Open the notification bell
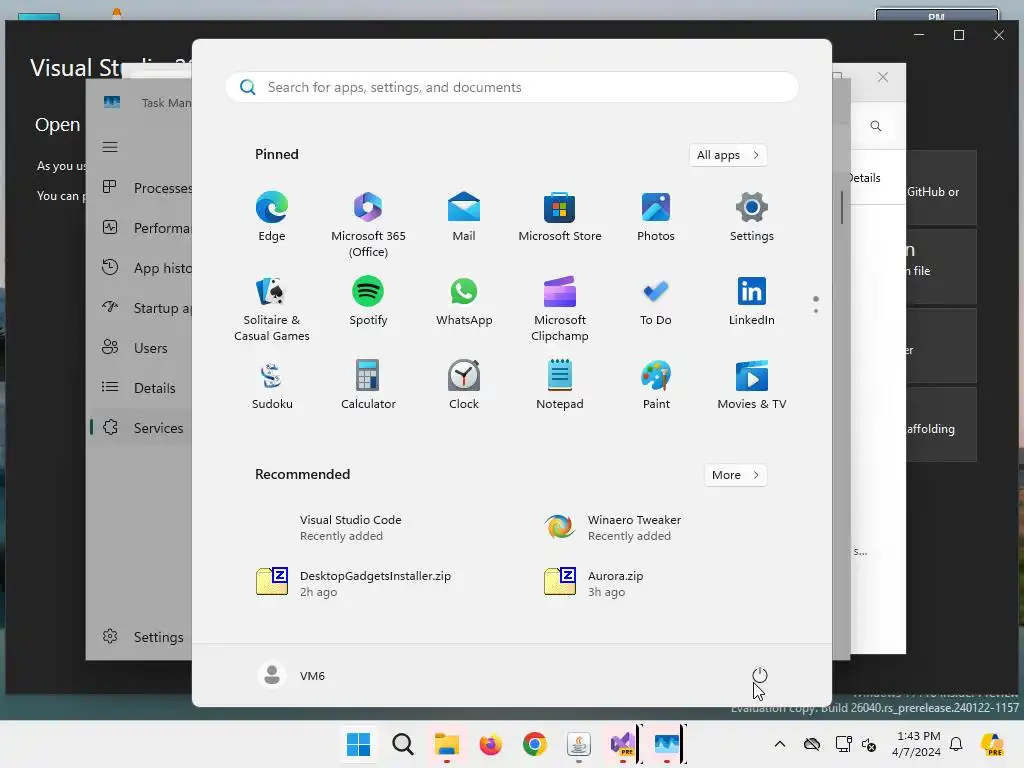 pyautogui.click(x=956, y=744)
